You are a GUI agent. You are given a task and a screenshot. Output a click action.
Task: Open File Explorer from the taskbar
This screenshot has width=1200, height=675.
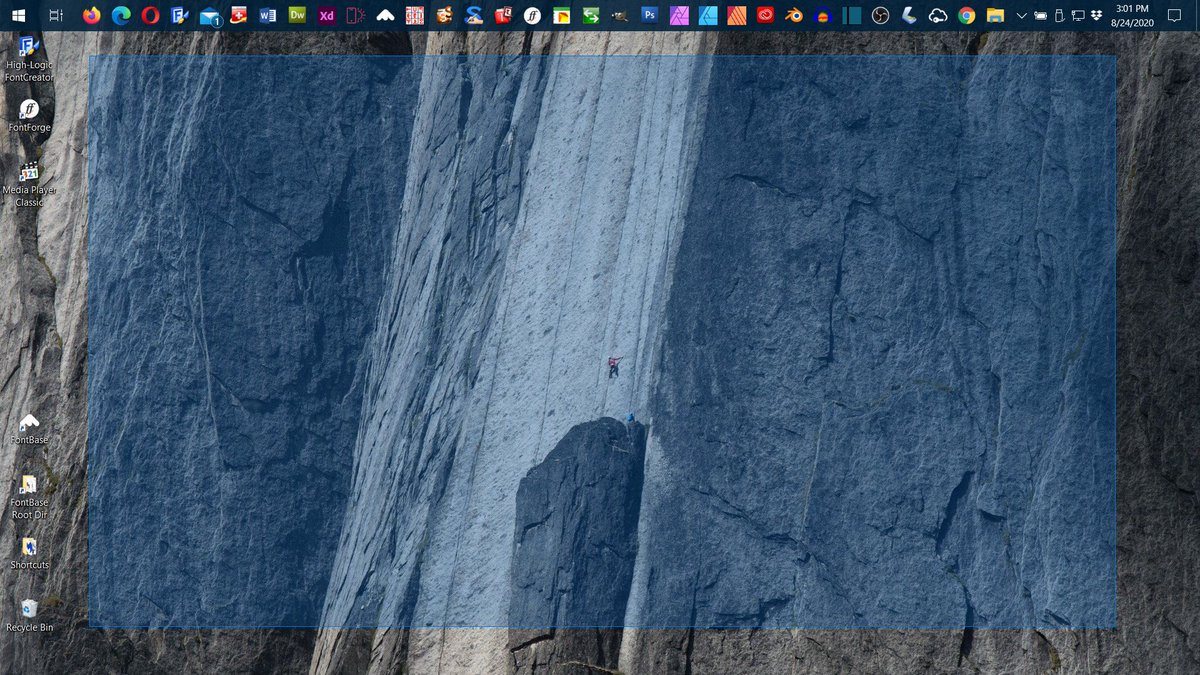tap(995, 15)
